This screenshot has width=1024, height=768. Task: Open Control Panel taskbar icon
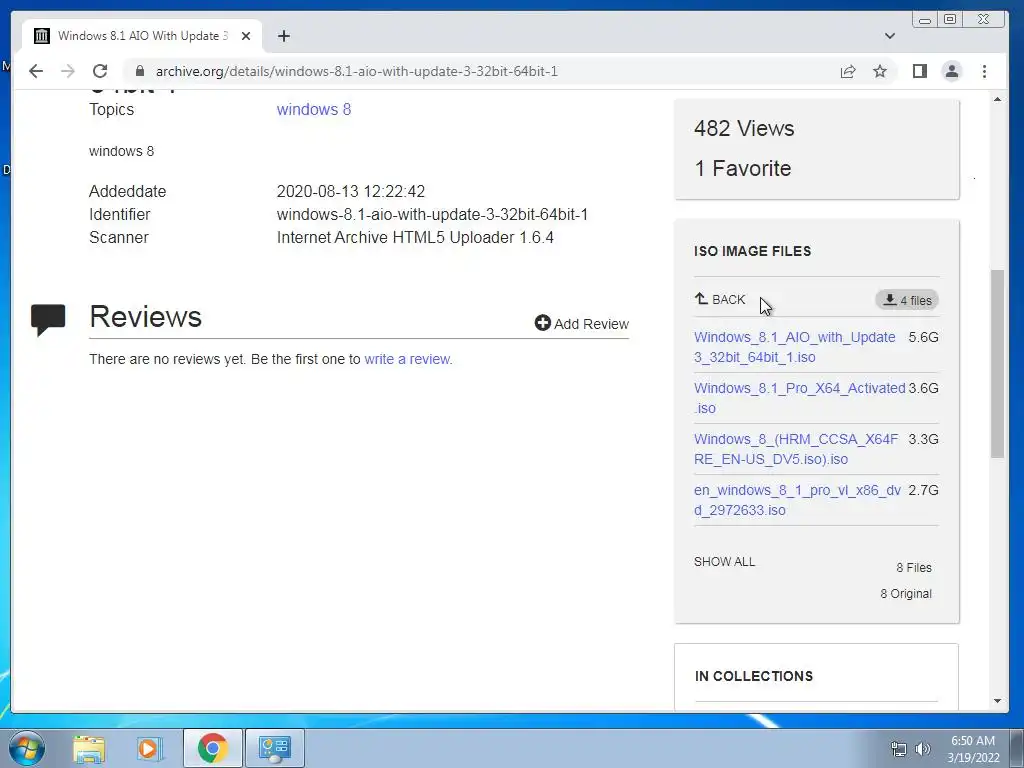[274, 748]
